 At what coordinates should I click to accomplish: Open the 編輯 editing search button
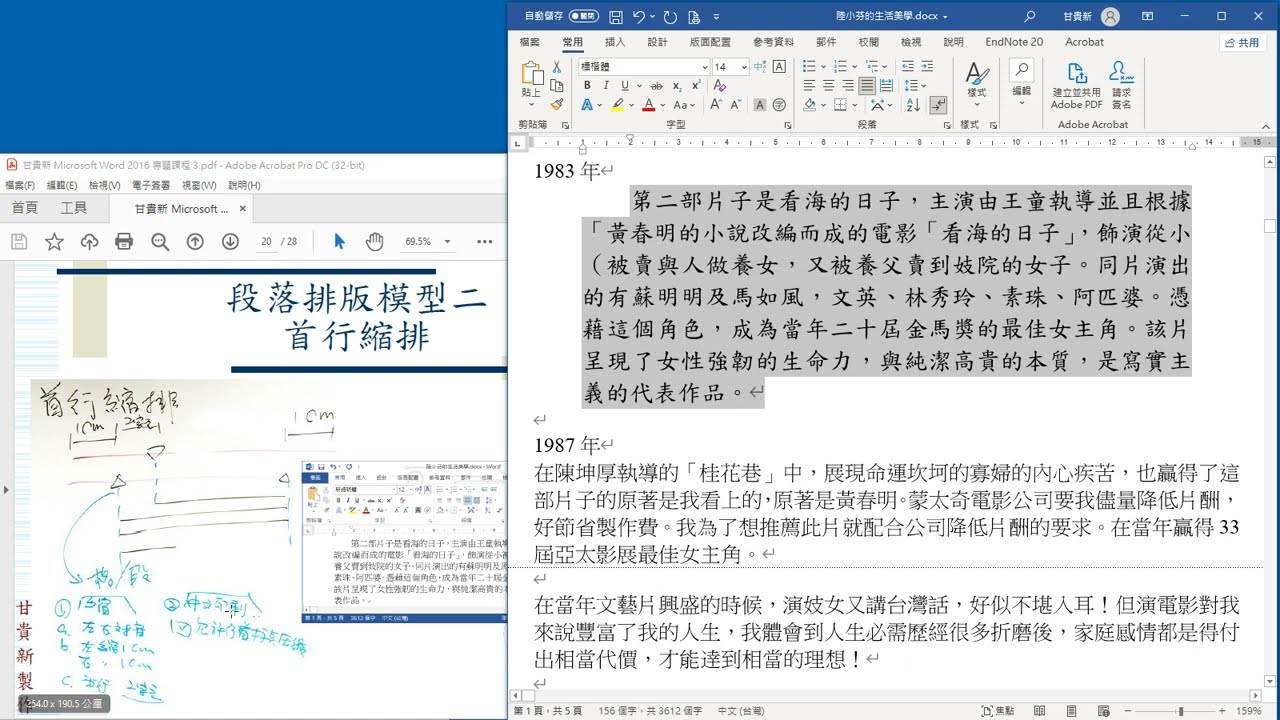[x=1021, y=80]
